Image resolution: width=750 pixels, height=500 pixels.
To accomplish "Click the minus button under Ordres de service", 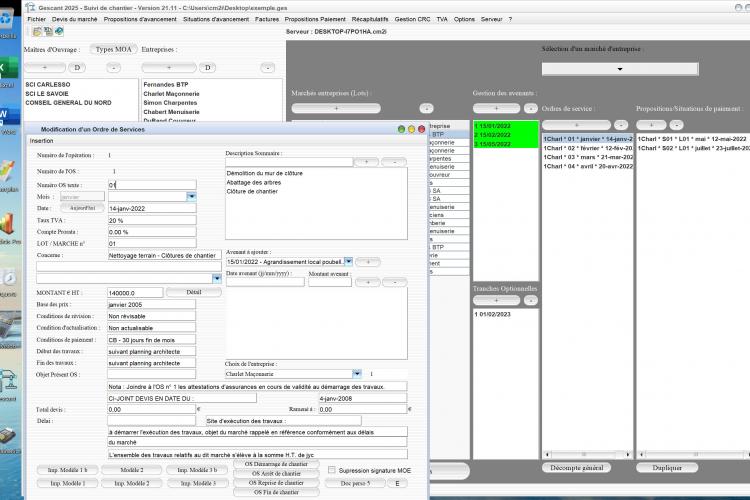I will coord(621,125).
